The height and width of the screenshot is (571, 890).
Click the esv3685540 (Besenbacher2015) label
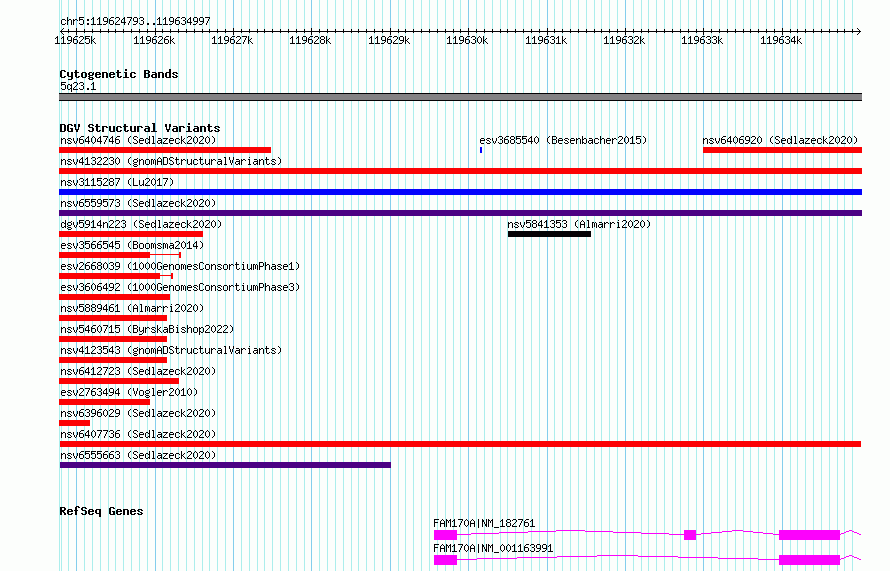click(x=563, y=140)
